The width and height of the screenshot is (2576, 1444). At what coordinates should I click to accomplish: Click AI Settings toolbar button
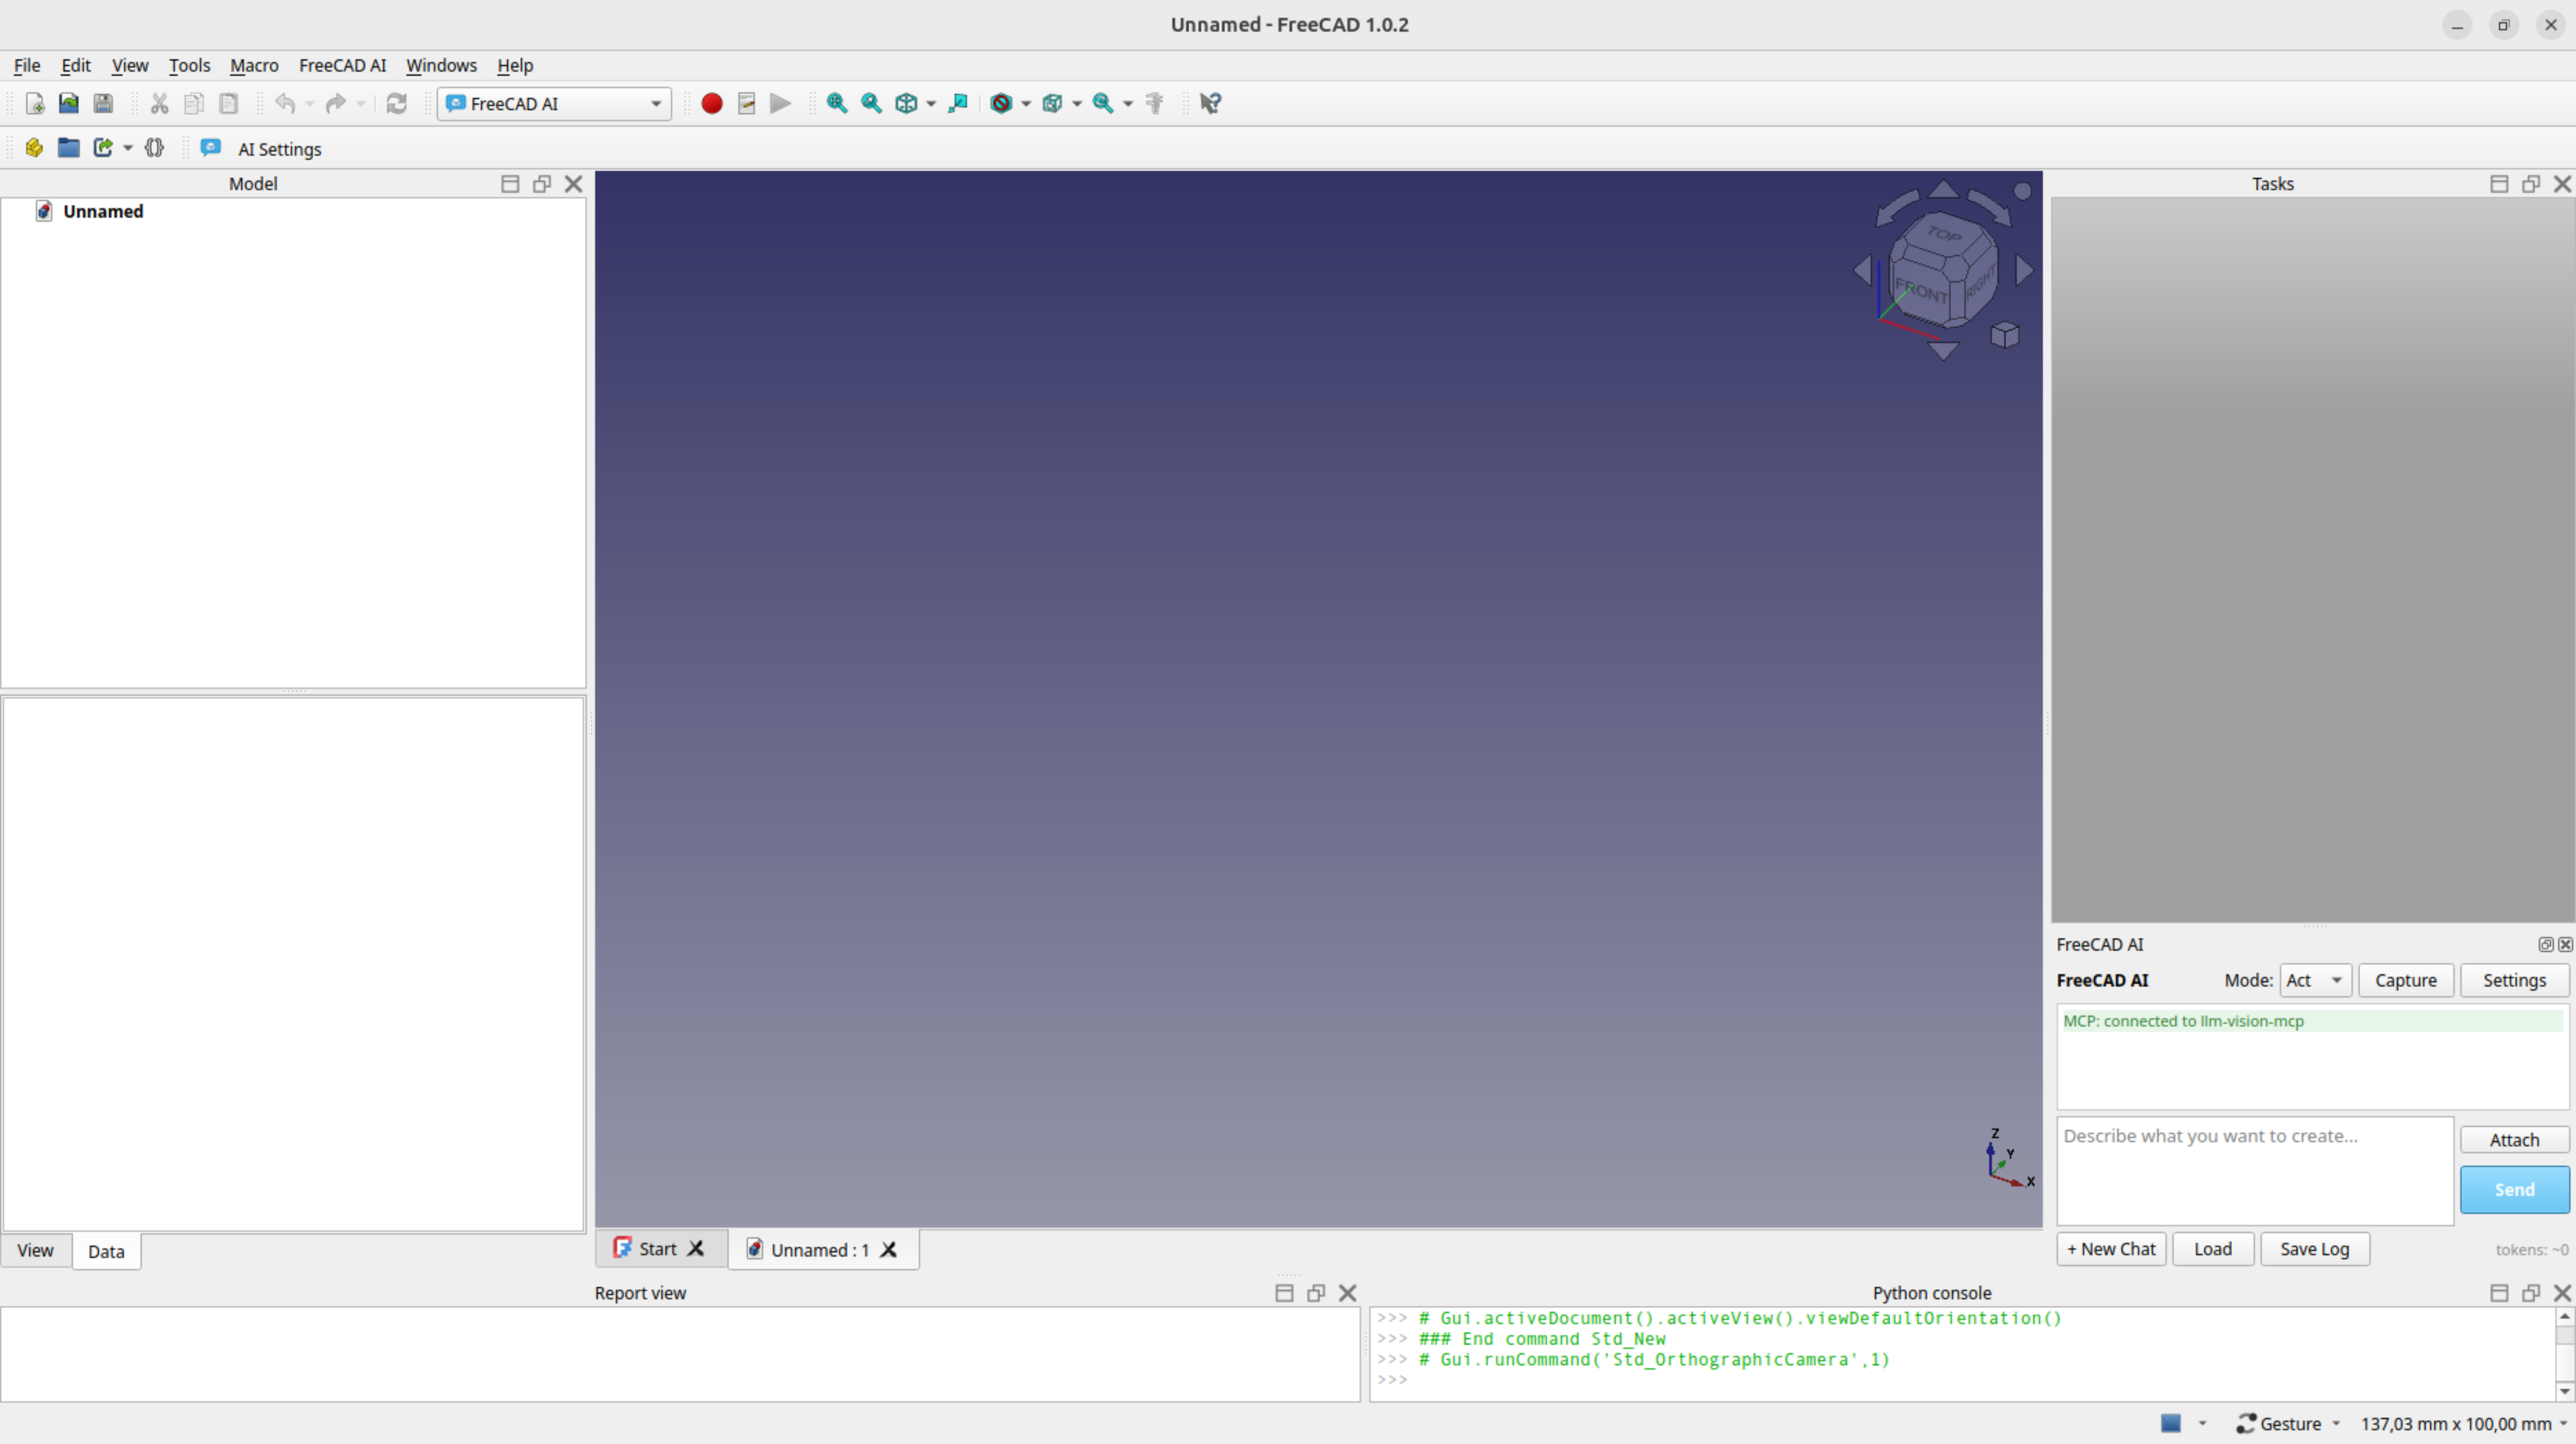[x=279, y=149]
